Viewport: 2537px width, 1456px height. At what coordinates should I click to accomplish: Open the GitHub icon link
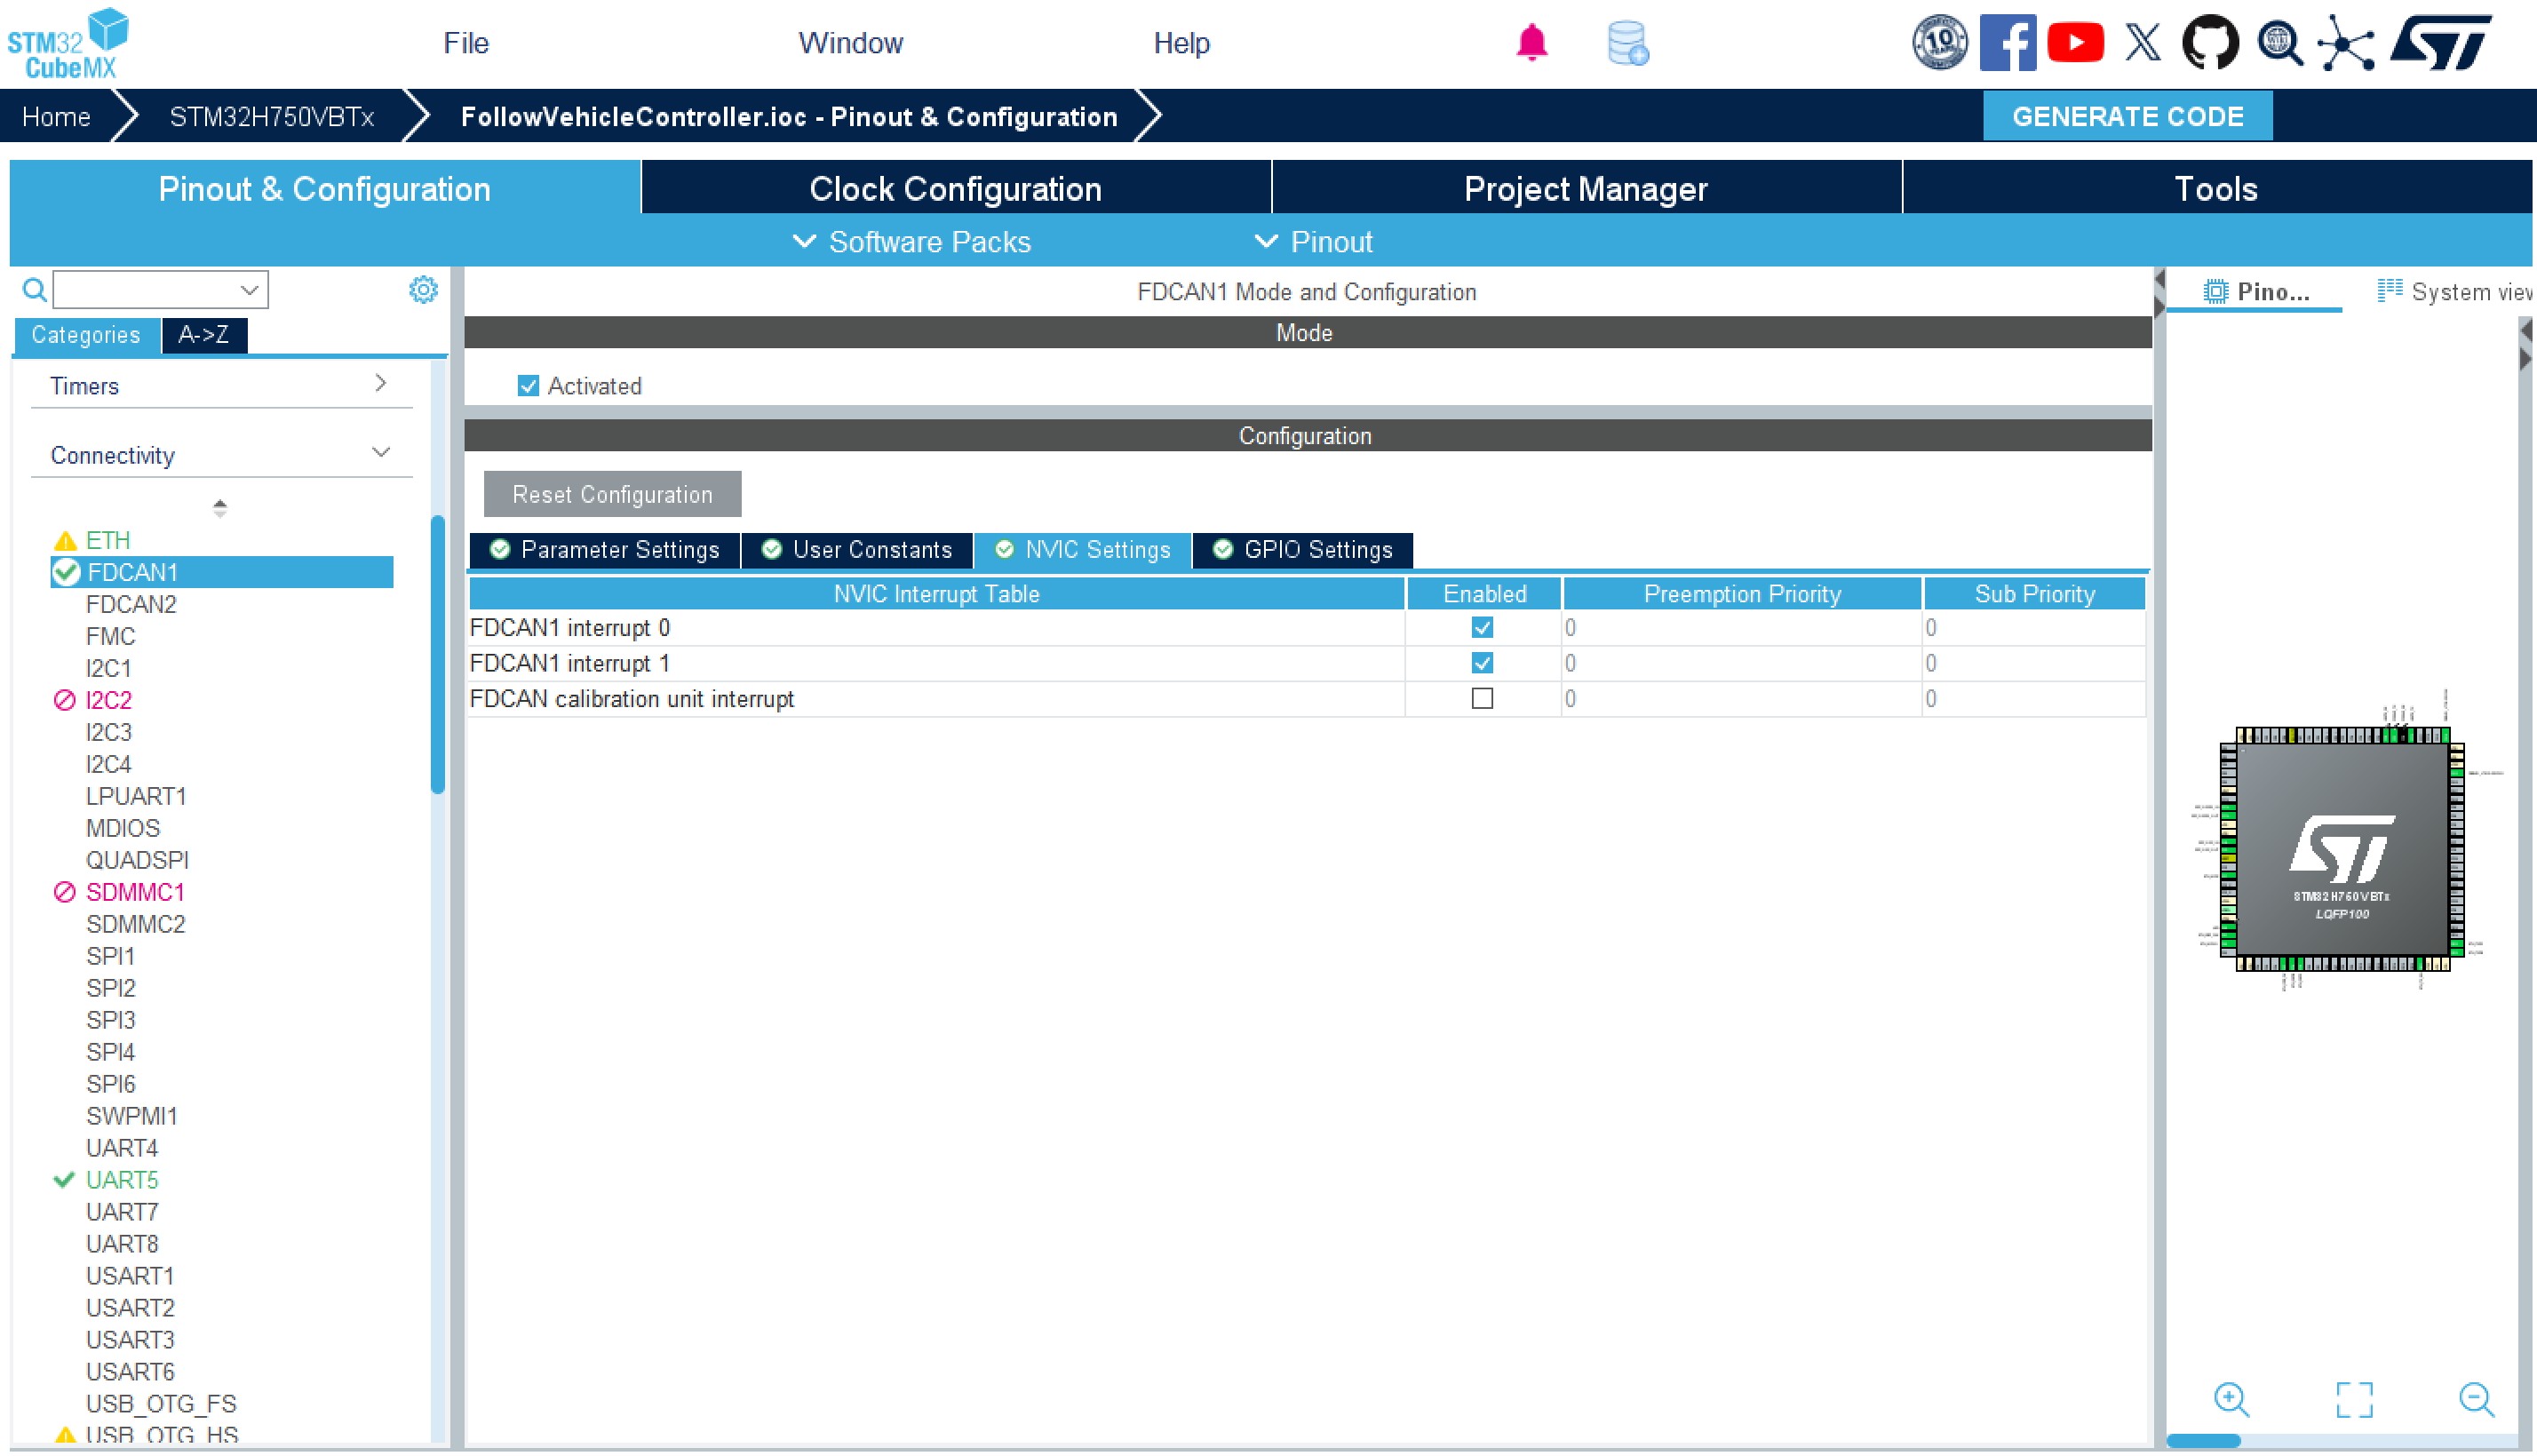2209,42
